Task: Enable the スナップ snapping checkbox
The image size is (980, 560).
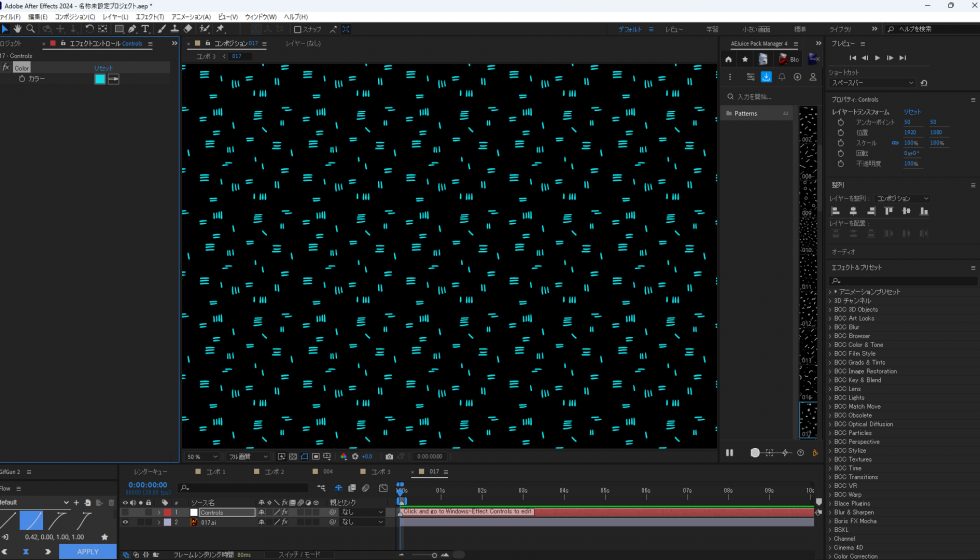Action: pos(298,29)
